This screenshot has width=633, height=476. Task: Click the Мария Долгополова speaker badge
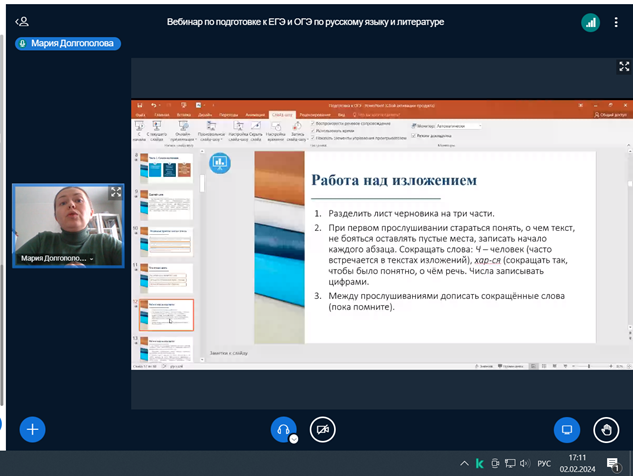68,44
